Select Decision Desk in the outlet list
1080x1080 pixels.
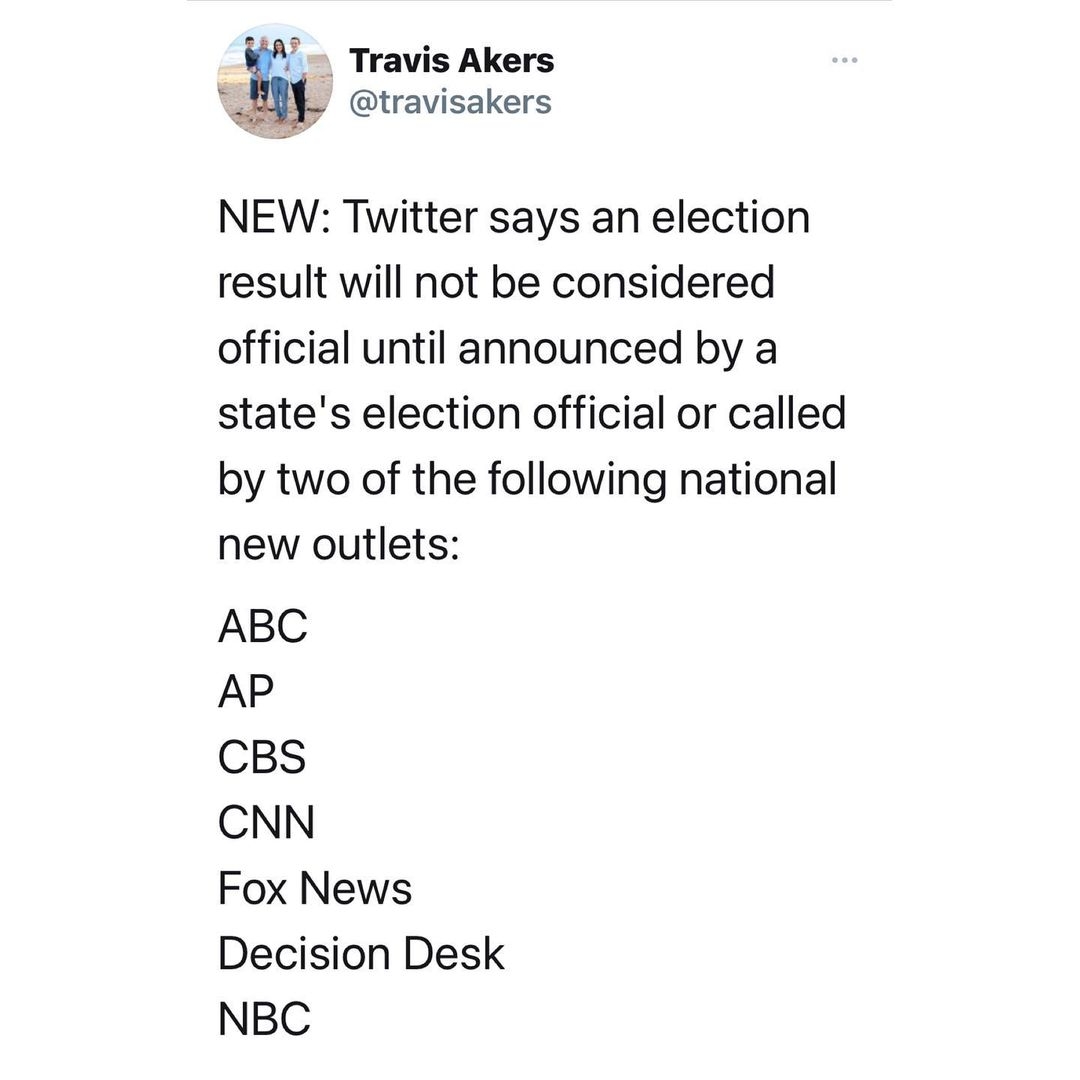point(361,953)
